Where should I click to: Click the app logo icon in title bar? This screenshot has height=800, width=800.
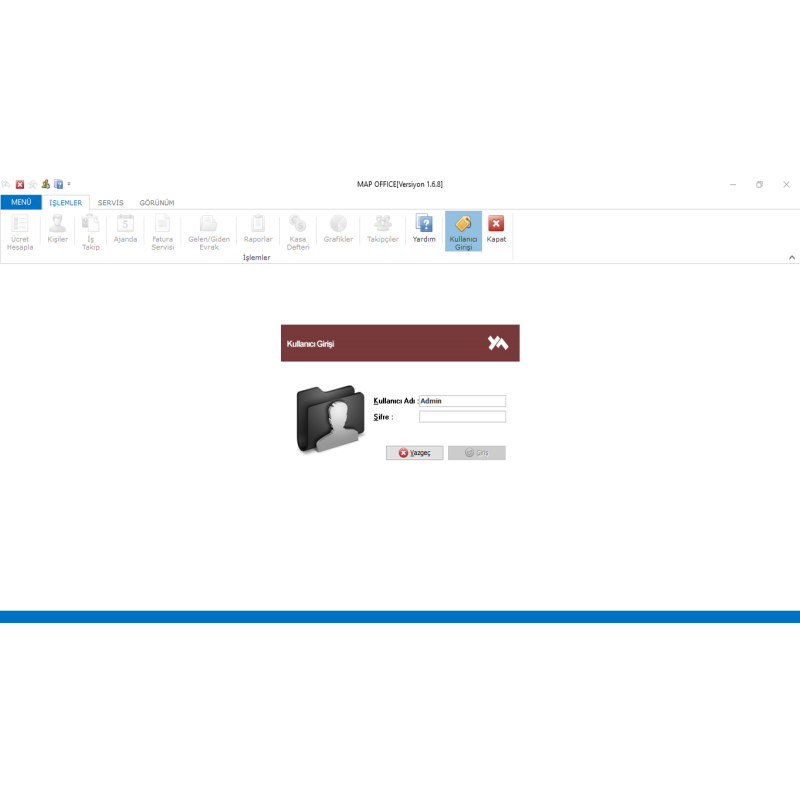click(6, 184)
